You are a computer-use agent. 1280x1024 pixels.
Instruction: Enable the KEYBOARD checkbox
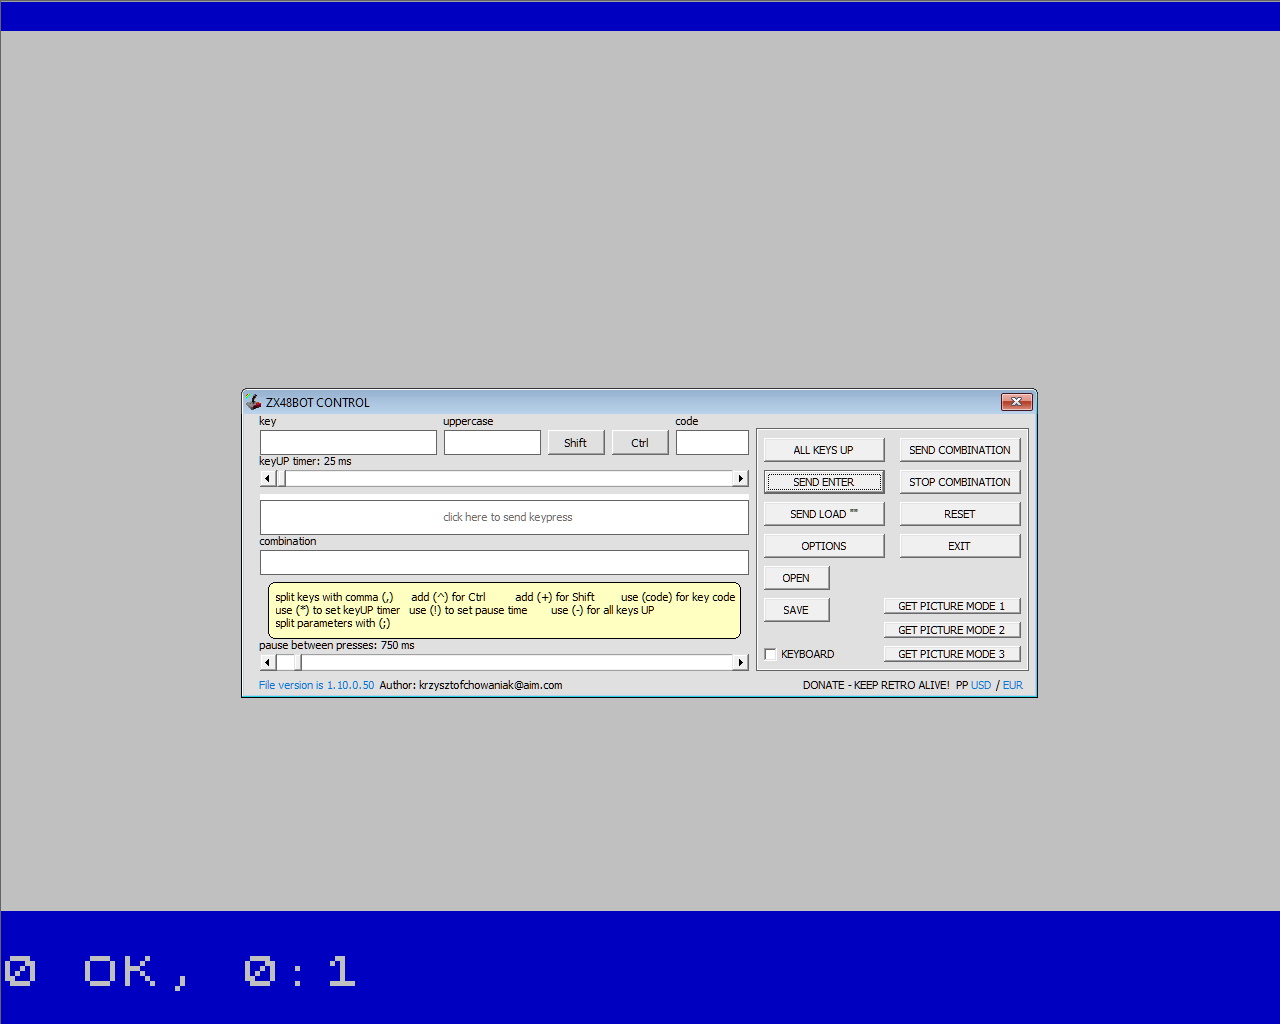click(x=770, y=653)
